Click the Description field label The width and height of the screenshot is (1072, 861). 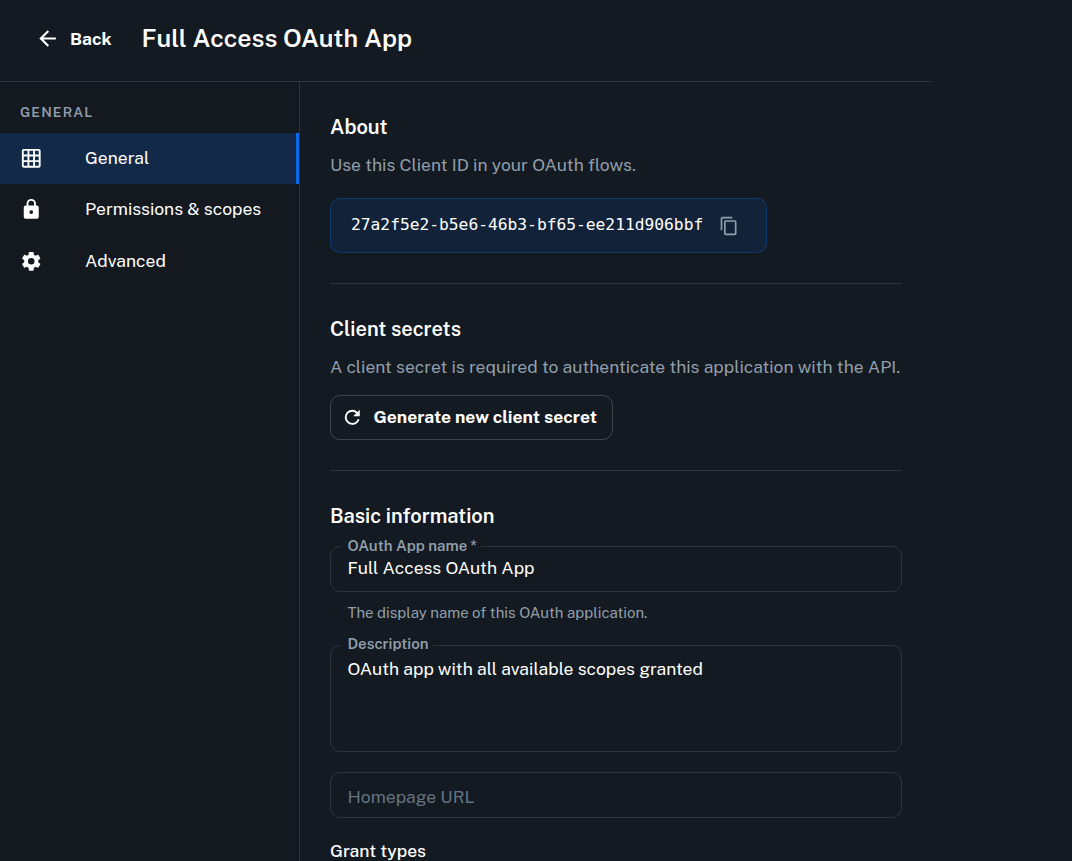(388, 644)
